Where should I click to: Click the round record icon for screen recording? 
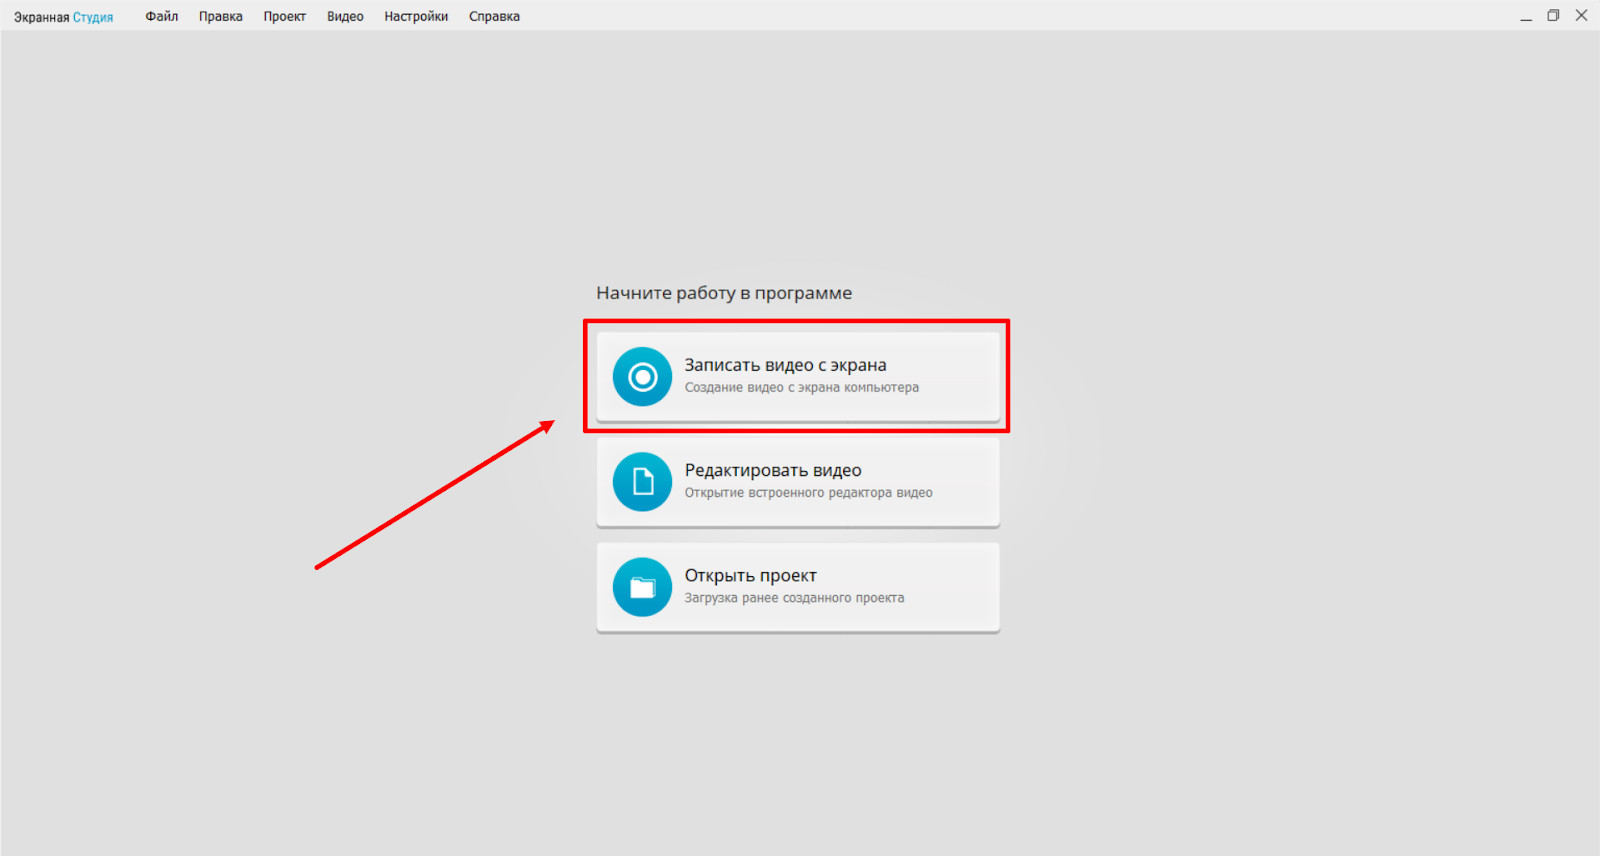642,377
